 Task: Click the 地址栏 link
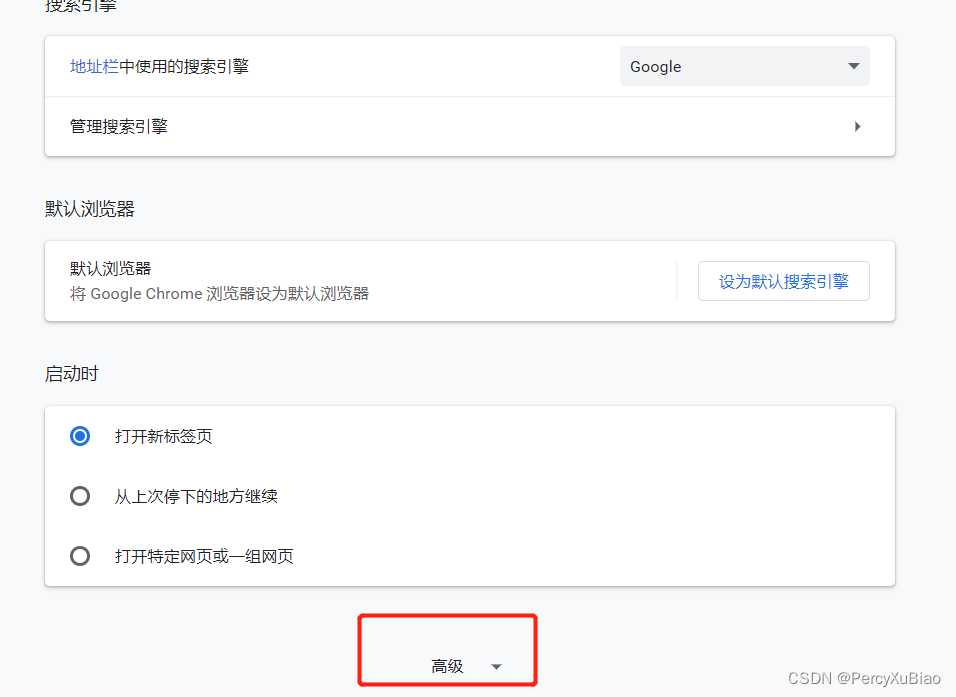tap(94, 66)
